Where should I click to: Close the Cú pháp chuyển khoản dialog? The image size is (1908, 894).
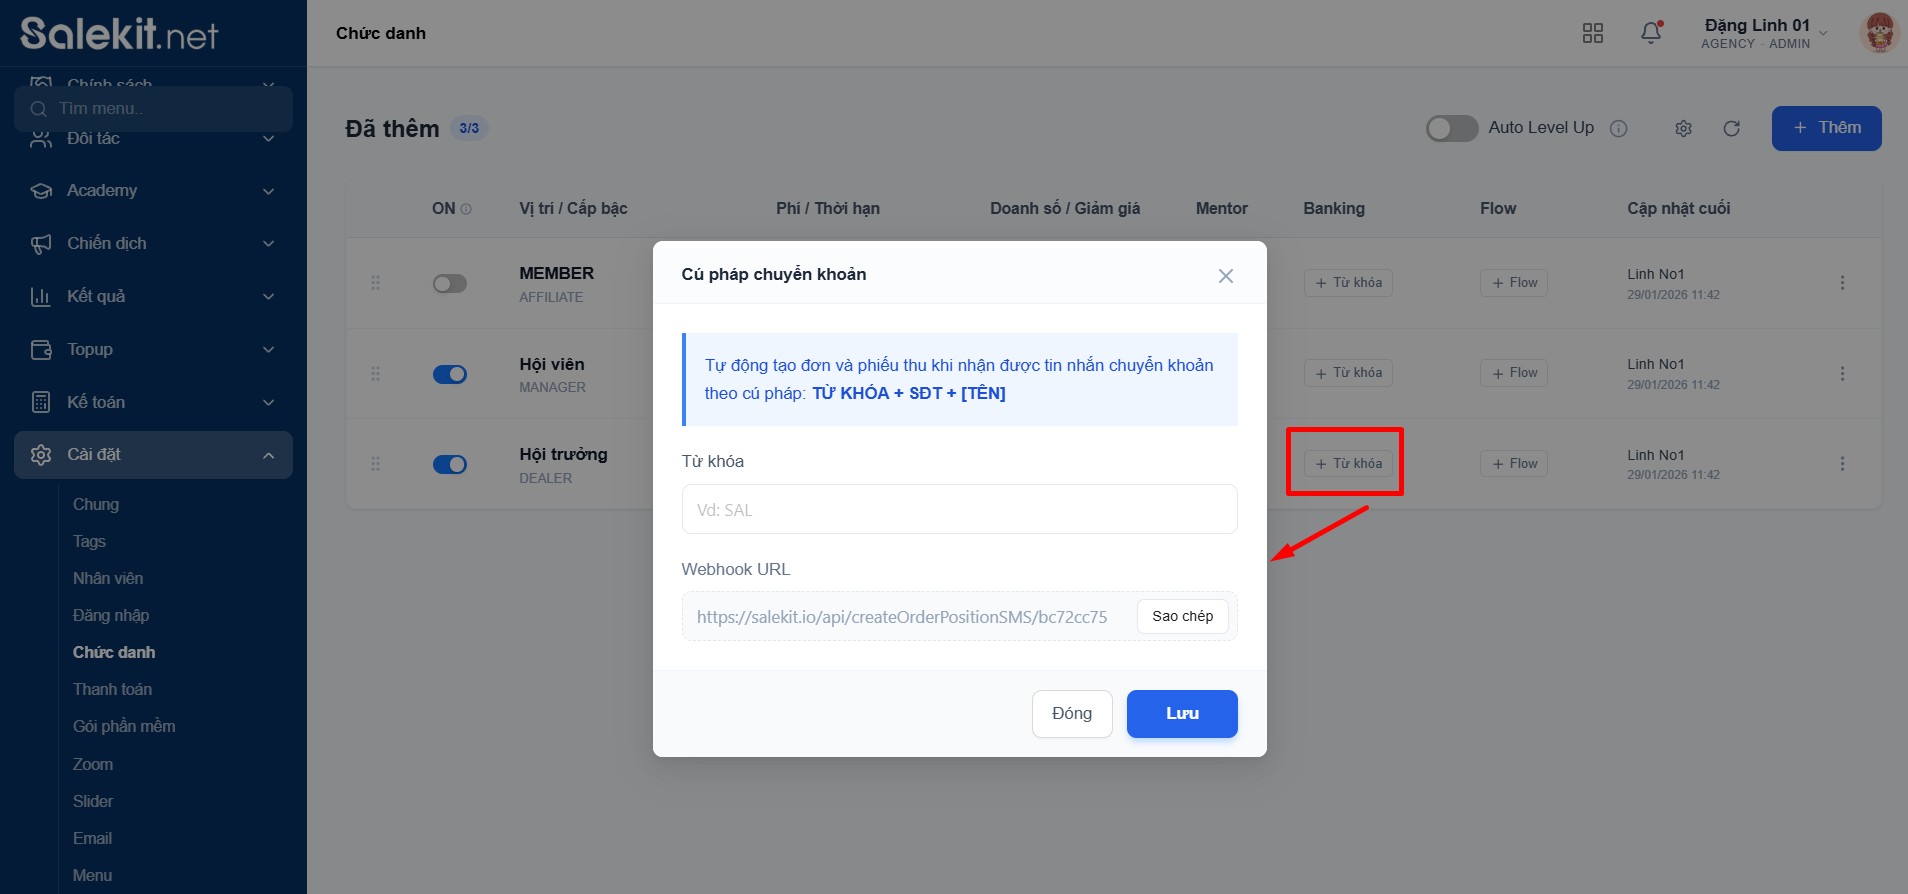click(1225, 276)
